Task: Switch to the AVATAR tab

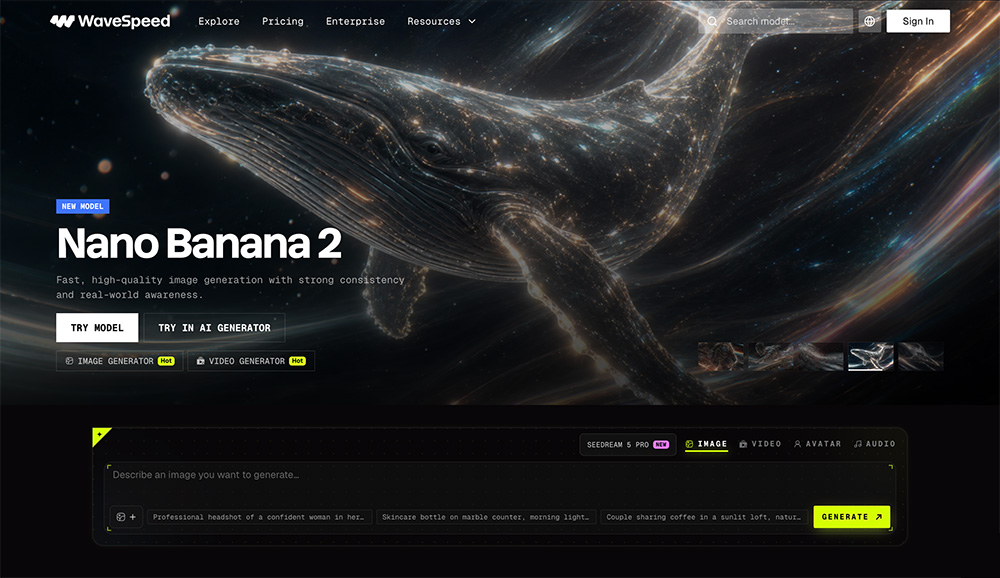Action: click(x=818, y=444)
